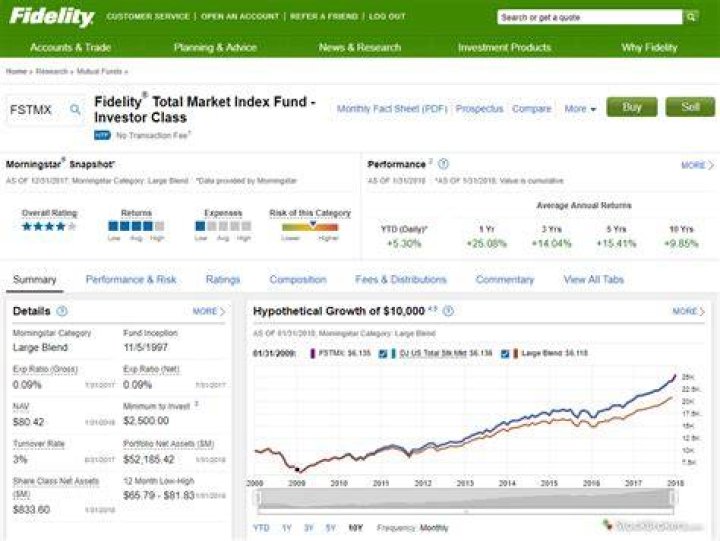Viewport: 720px width, 541px height.
Task: Select the 10Y chart range option
Action: pyautogui.click(x=355, y=528)
